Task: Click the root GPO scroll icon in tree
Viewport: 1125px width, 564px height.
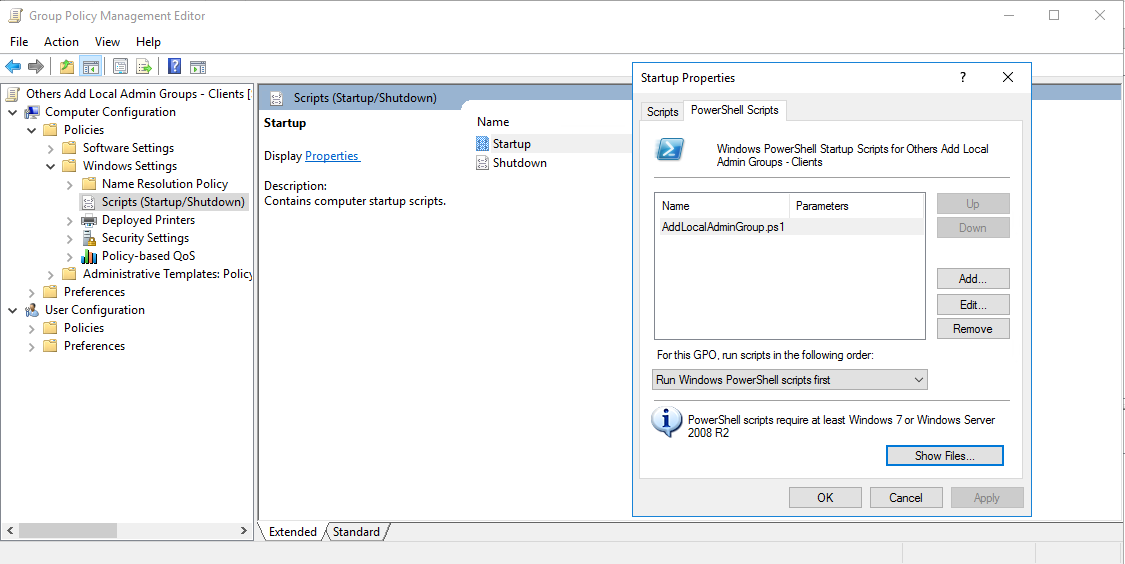Action: tap(14, 93)
